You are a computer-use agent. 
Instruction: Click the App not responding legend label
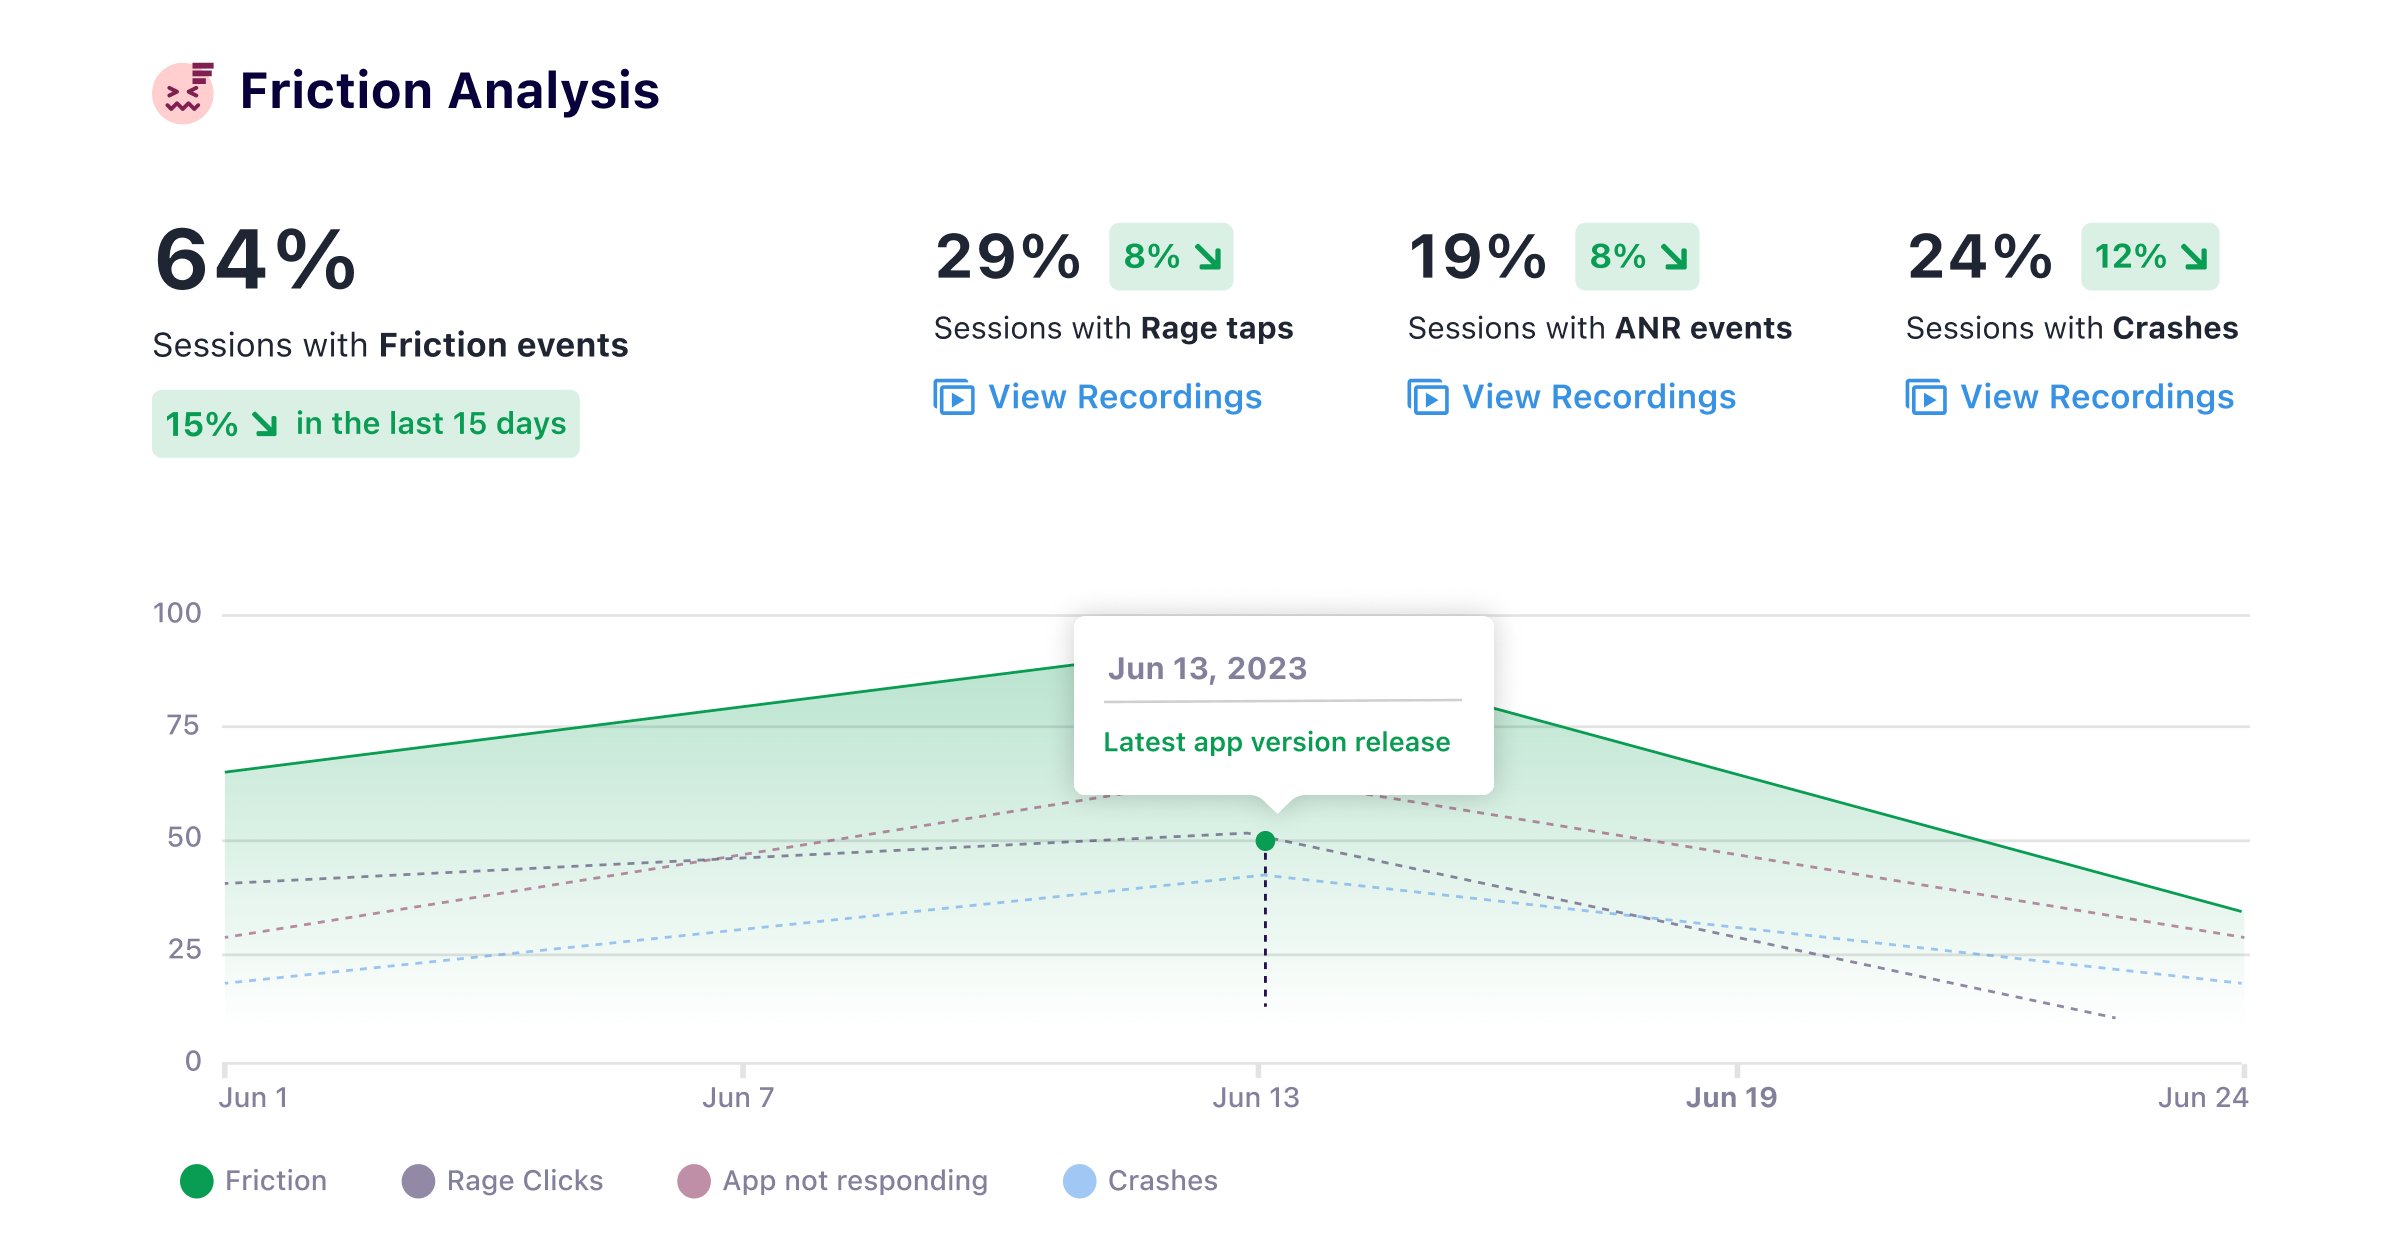pos(855,1181)
